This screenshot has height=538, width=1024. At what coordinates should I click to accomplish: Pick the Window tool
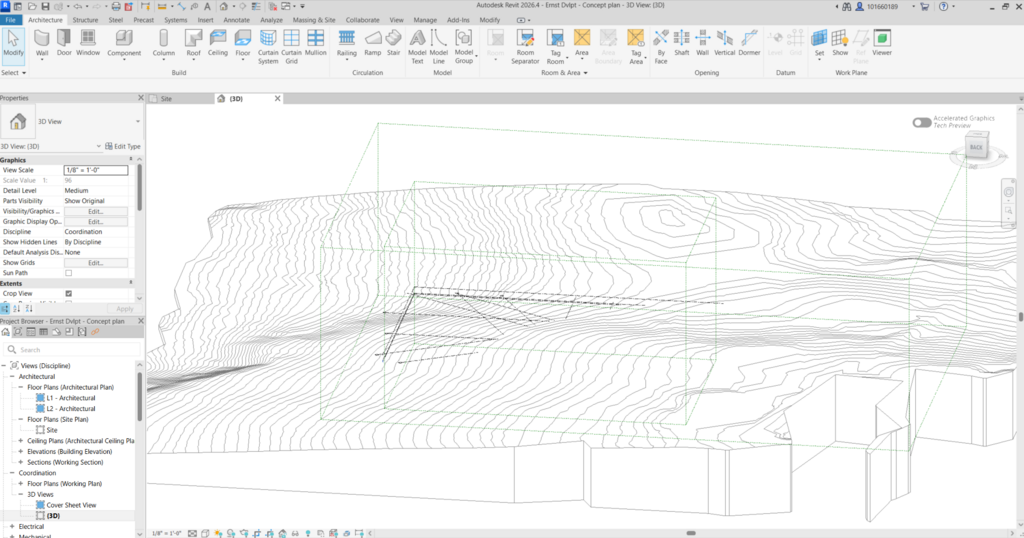(x=88, y=43)
